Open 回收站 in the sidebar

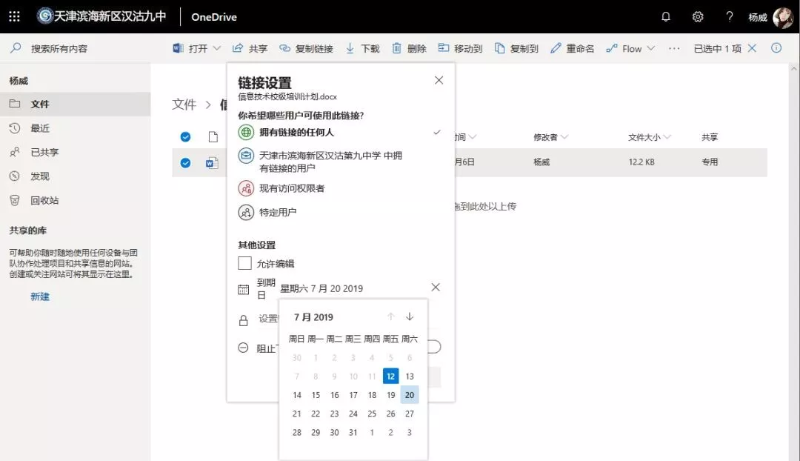pyautogui.click(x=44, y=200)
